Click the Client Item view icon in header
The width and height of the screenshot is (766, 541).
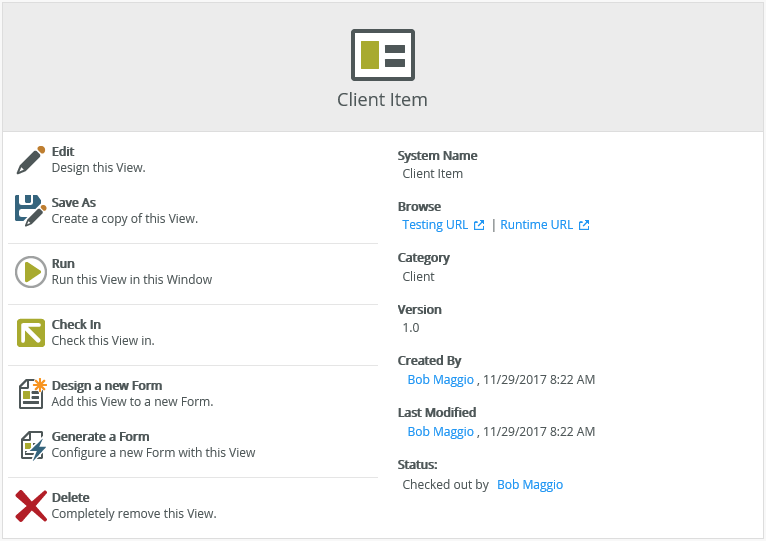click(x=382, y=55)
